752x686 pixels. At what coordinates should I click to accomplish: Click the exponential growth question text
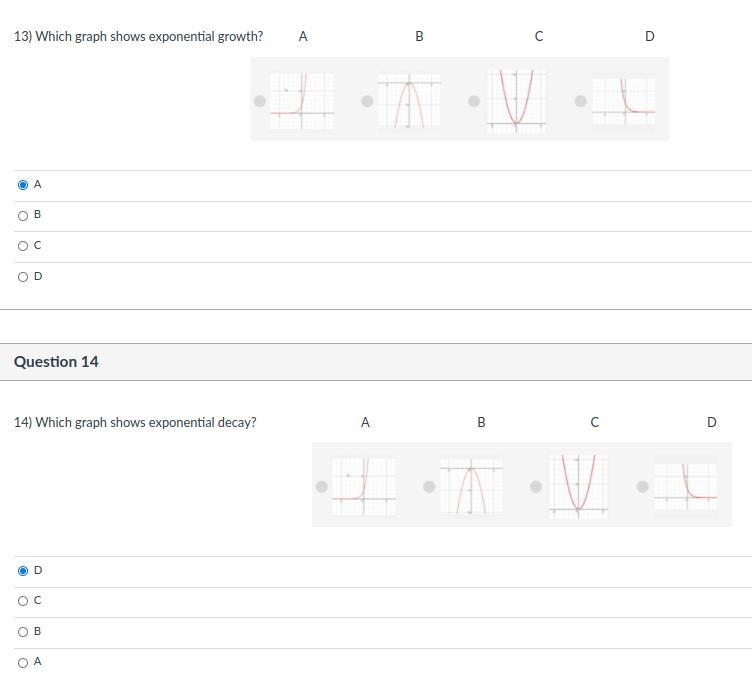coord(139,37)
